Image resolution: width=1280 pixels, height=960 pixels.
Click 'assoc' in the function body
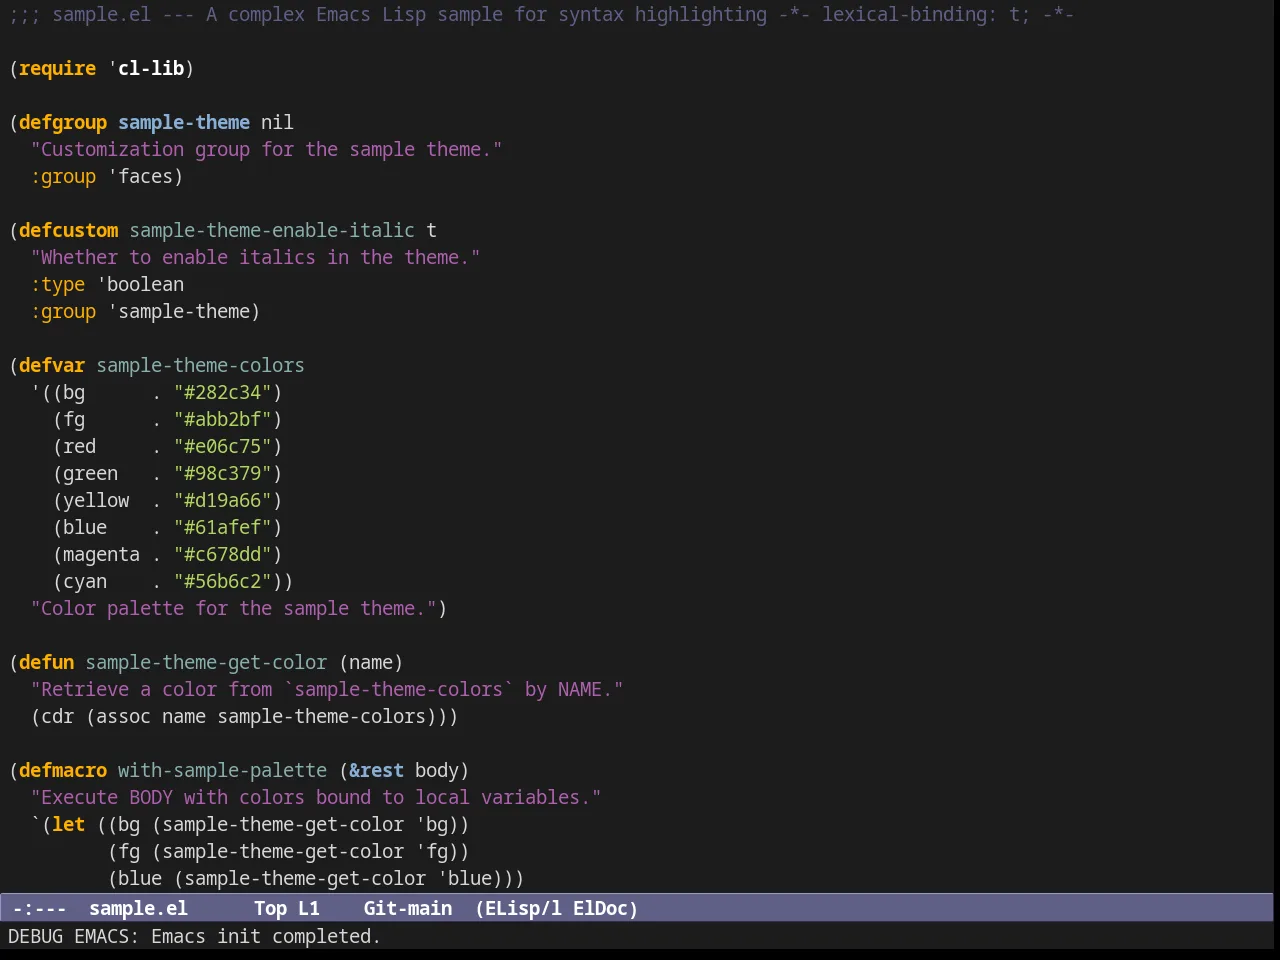pos(123,716)
